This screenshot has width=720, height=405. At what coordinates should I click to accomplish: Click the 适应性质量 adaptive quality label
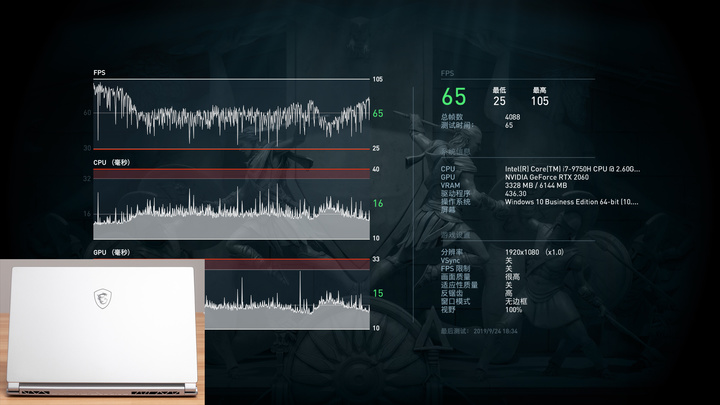tap(459, 285)
